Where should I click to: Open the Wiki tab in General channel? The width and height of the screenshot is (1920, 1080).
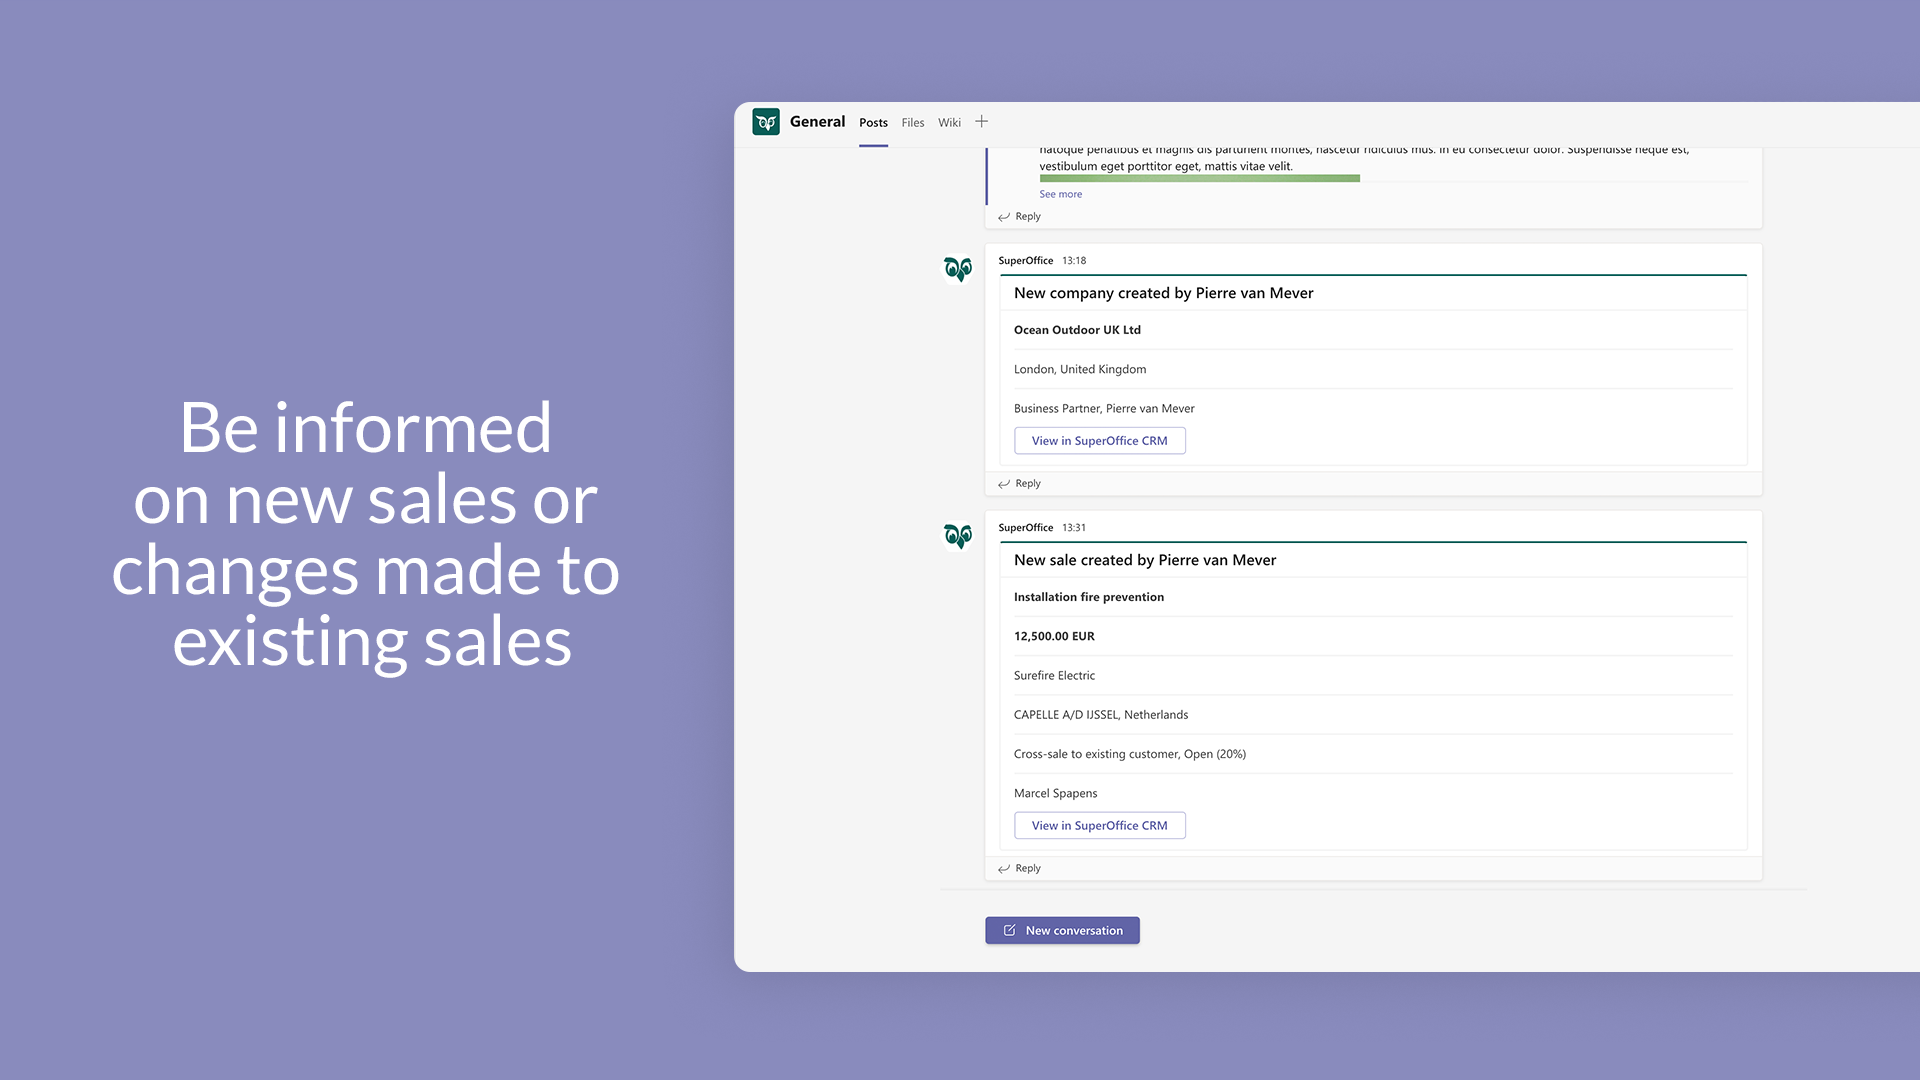[x=949, y=121]
